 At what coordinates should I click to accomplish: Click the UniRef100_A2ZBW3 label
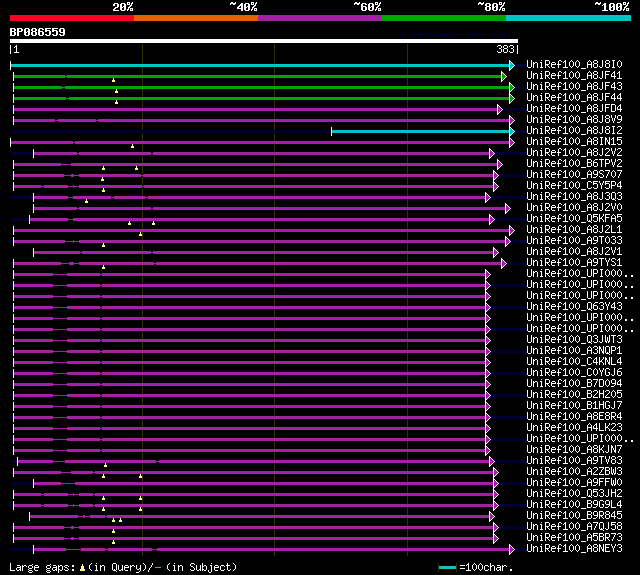coord(574,472)
